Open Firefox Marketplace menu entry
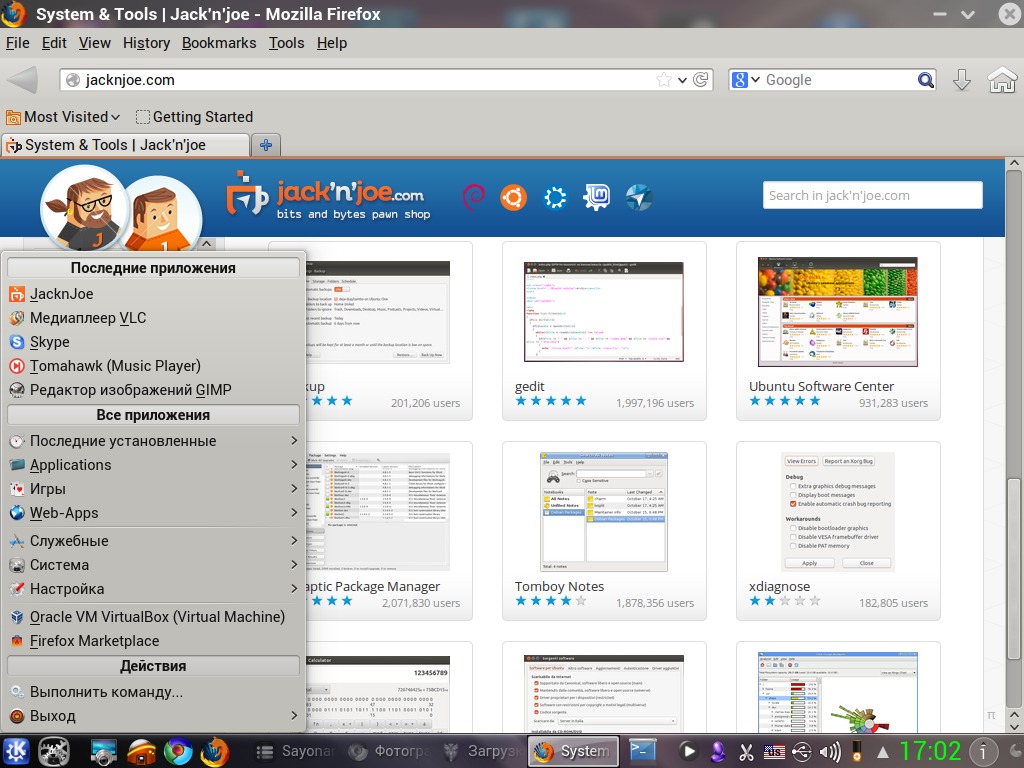Viewport: 1024px width, 768px height. (153, 641)
